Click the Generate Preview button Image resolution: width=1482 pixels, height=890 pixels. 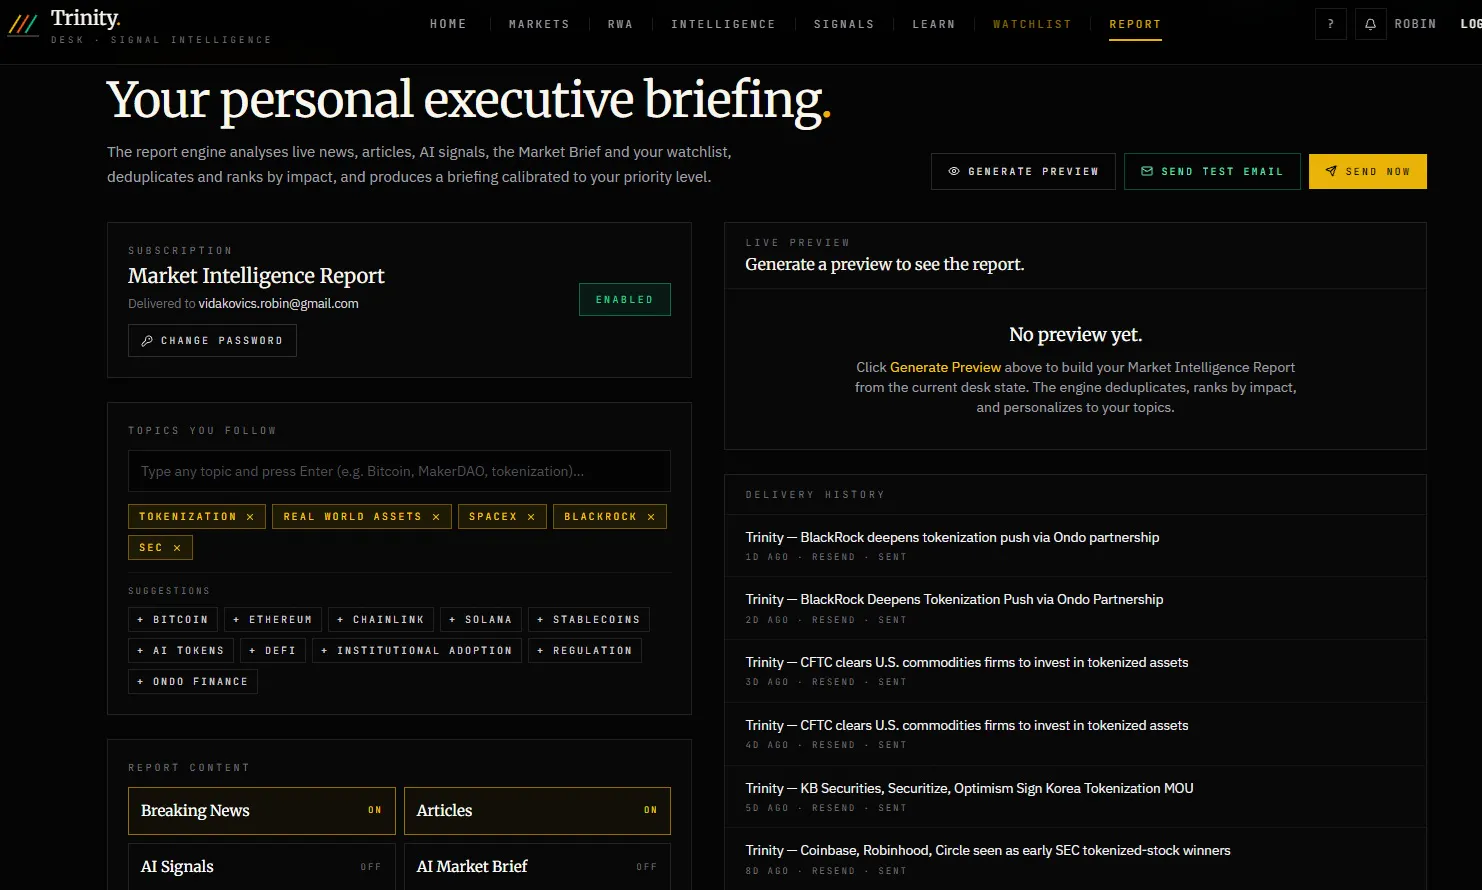1023,172
